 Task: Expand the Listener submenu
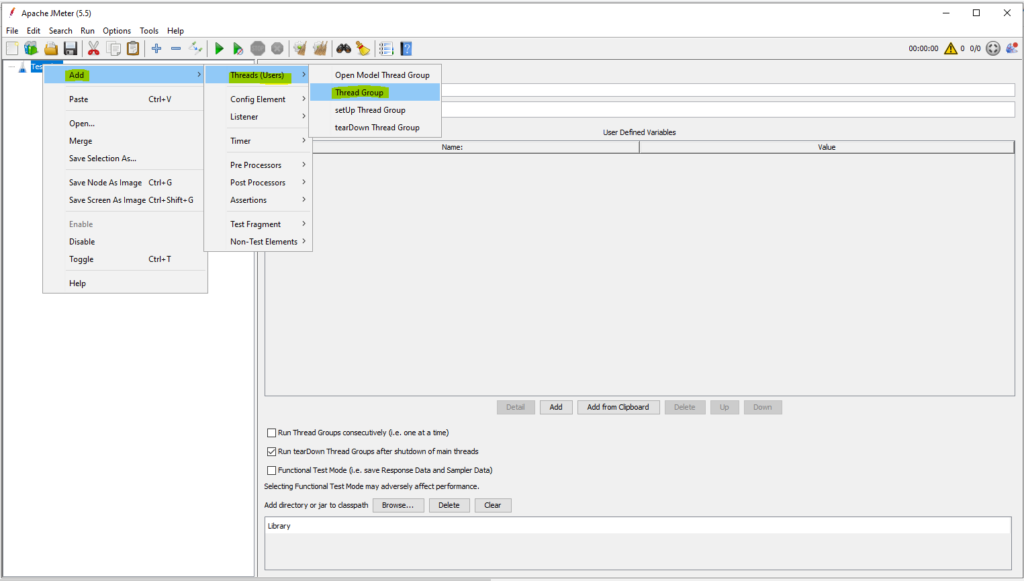245,117
